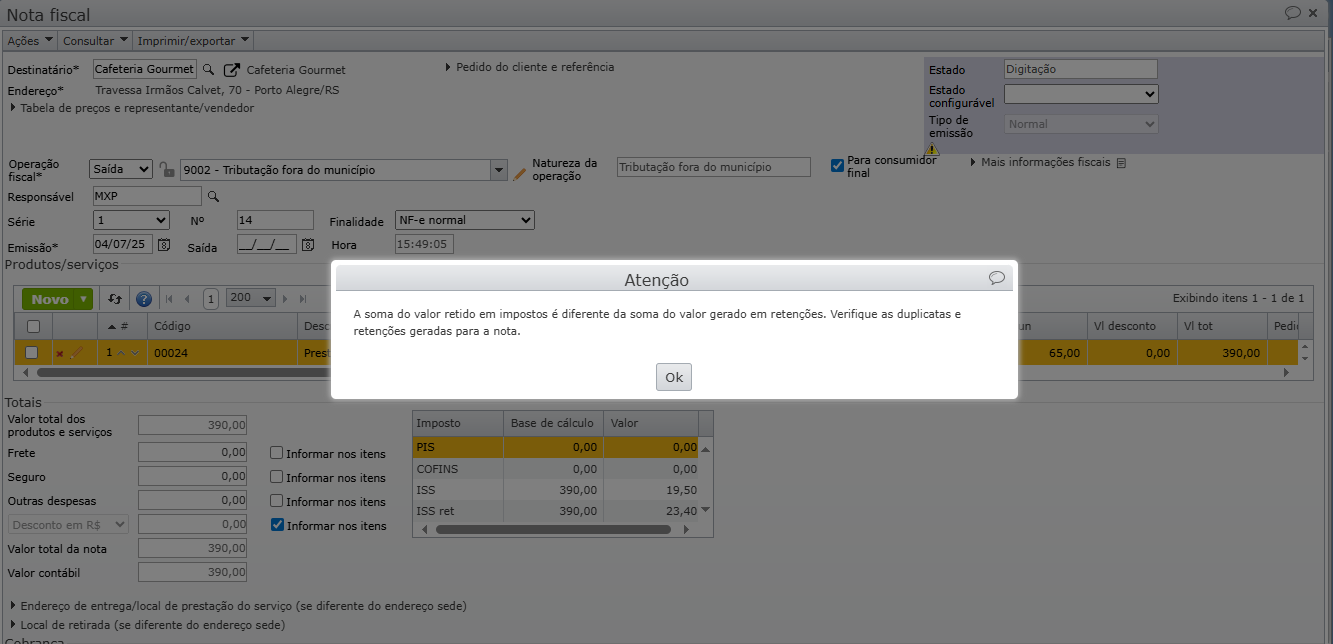Search destinatário with the magnifier icon
1333x644 pixels.
click(209, 70)
